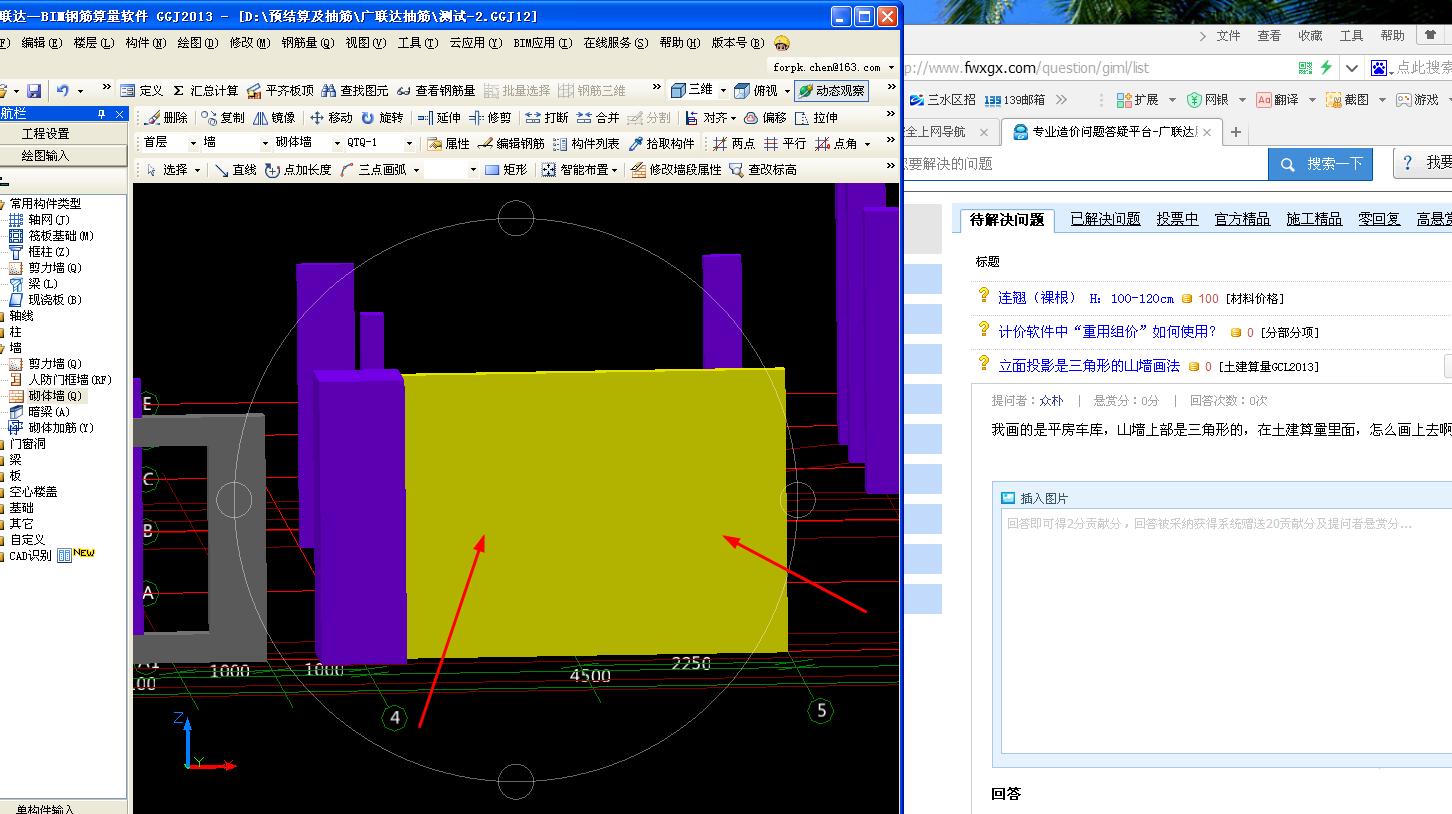Click 延伸 extend tool

439,118
